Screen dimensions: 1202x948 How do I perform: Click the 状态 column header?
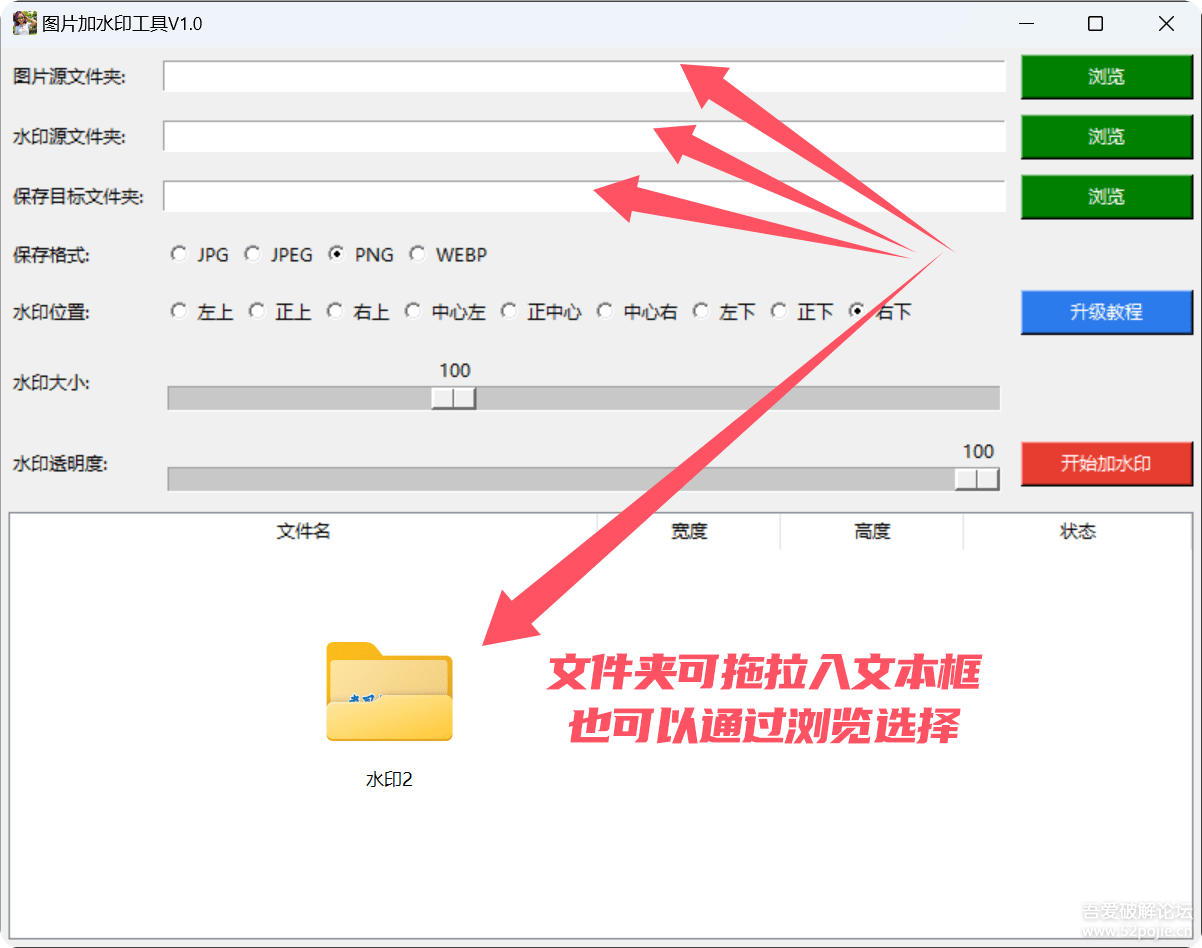tap(1078, 532)
